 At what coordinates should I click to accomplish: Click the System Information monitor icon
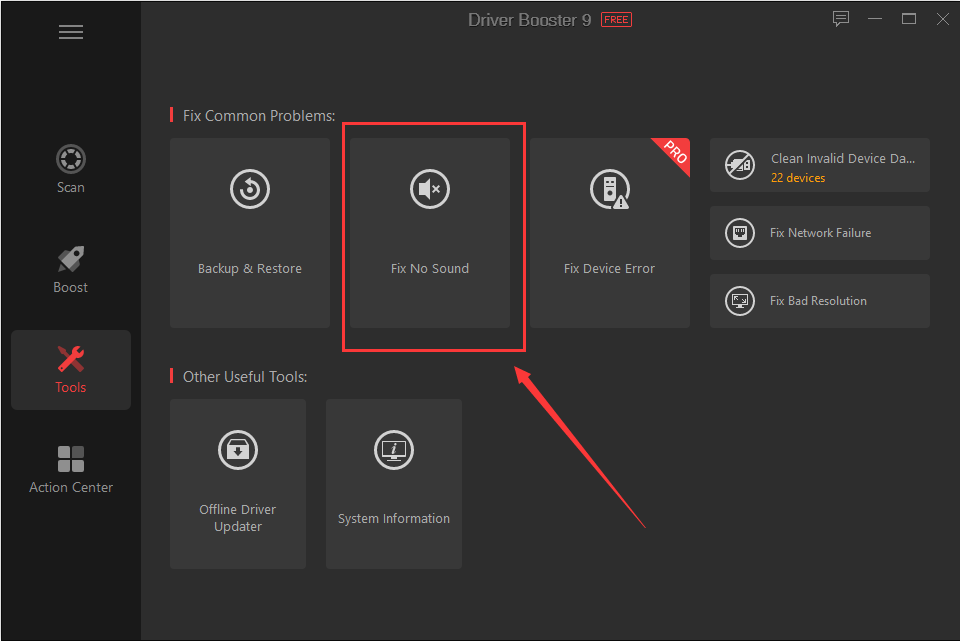(394, 450)
